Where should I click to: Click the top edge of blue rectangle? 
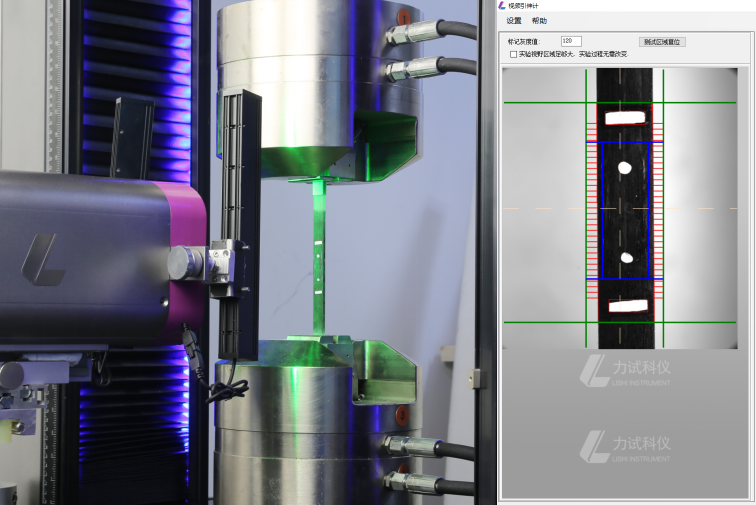coord(625,142)
